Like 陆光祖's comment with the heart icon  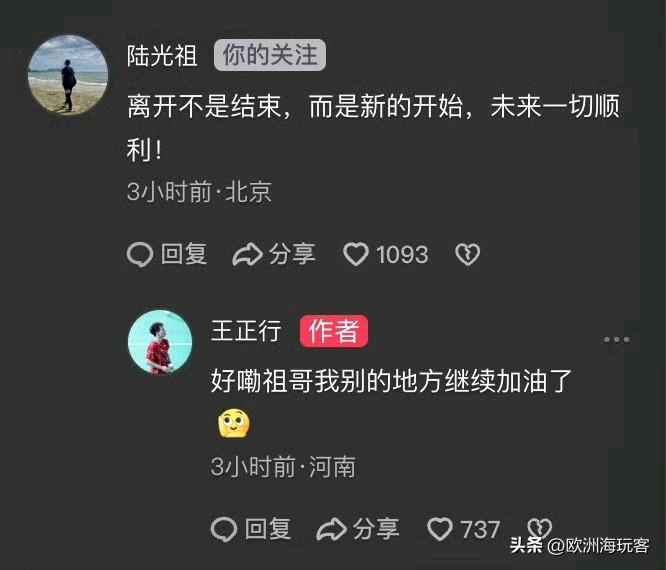(x=356, y=254)
